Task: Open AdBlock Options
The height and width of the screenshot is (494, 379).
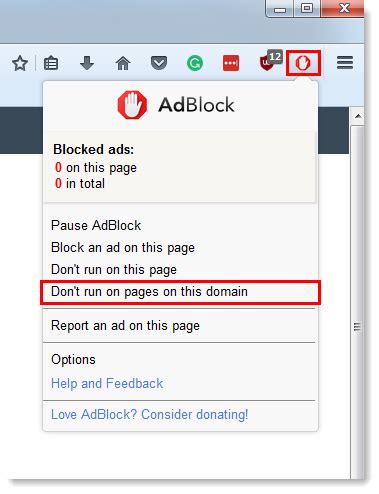Action: coord(73,360)
